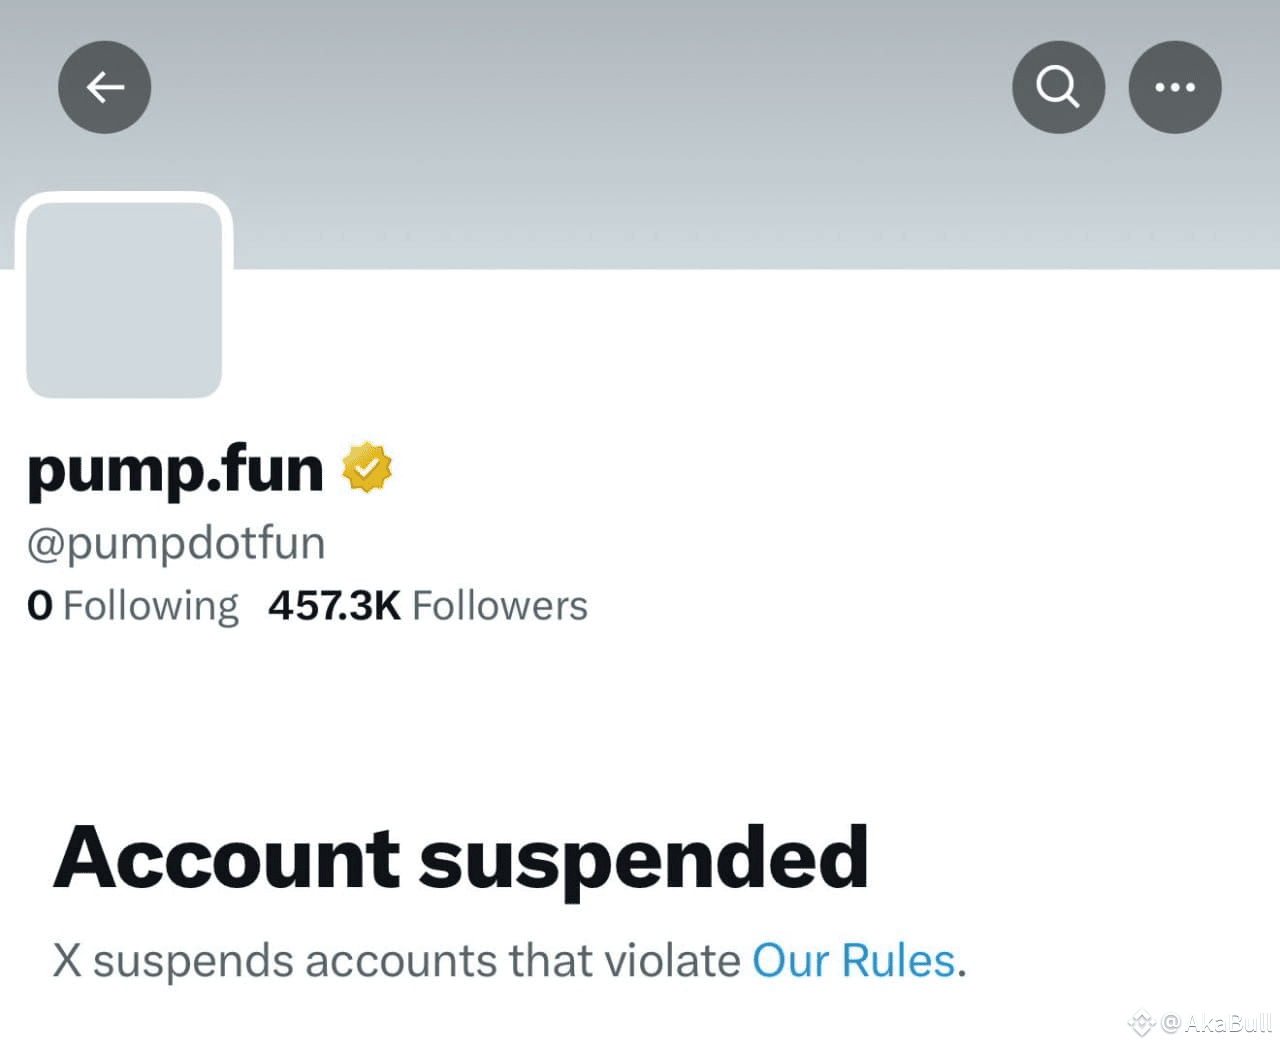Click the 0 Following link
The image size is (1280, 1048).
click(x=132, y=605)
